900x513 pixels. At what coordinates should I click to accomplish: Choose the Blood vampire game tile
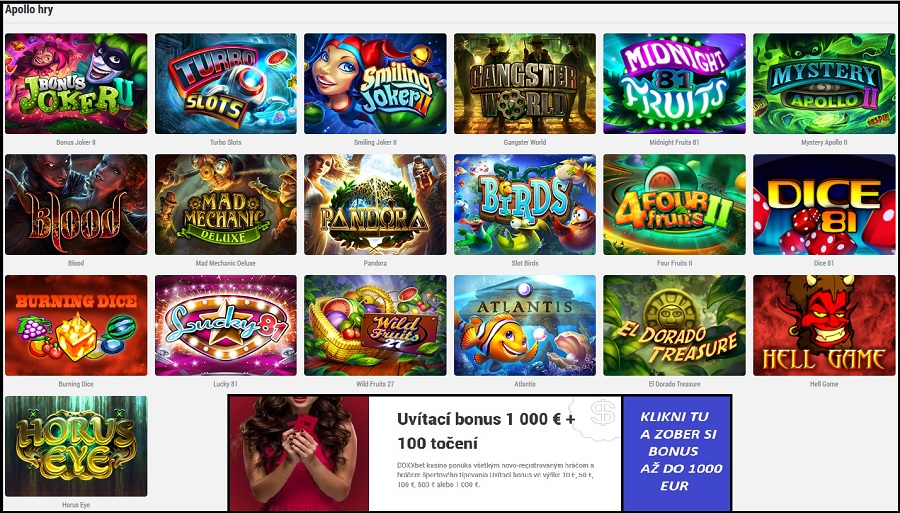76,204
